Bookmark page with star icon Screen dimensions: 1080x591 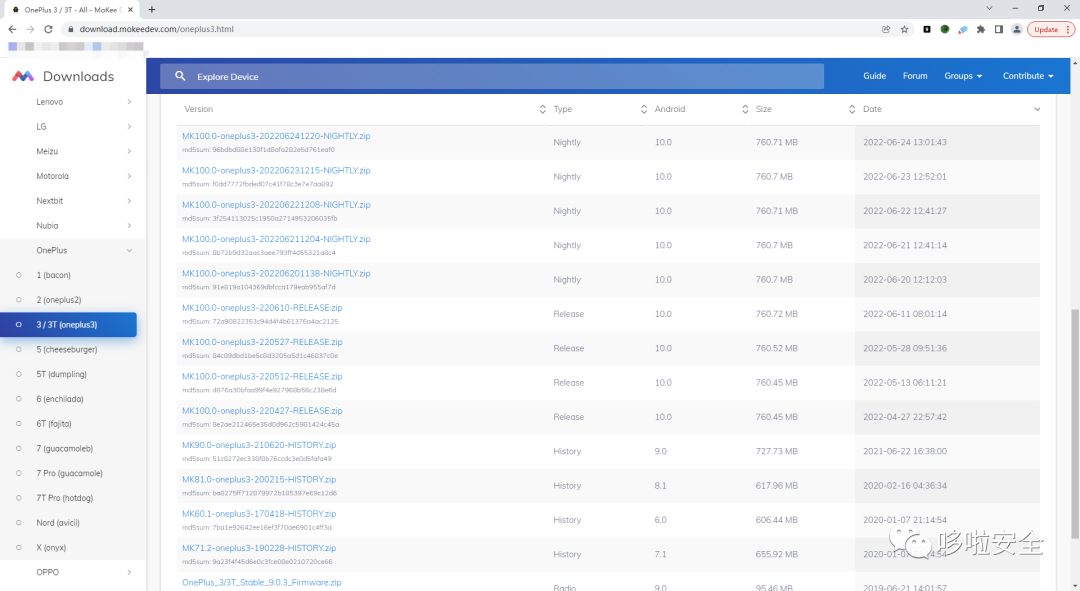pyautogui.click(x=904, y=29)
